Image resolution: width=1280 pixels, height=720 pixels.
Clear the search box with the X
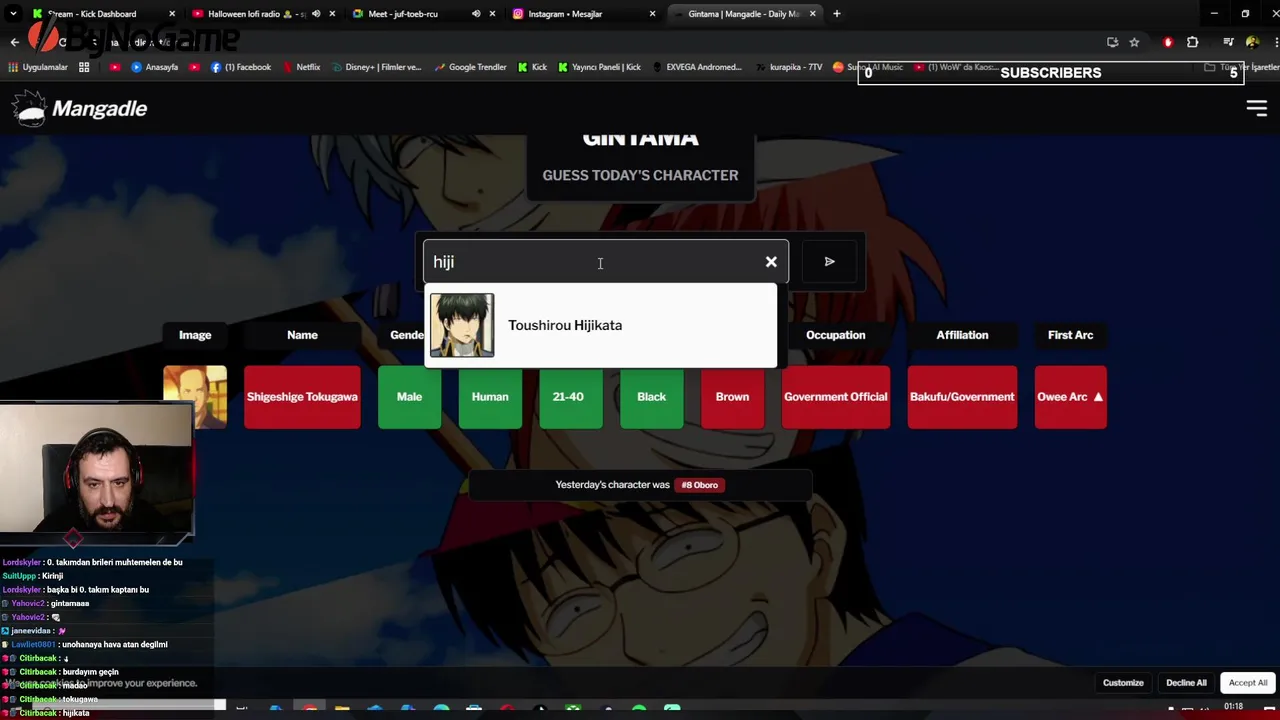click(771, 262)
